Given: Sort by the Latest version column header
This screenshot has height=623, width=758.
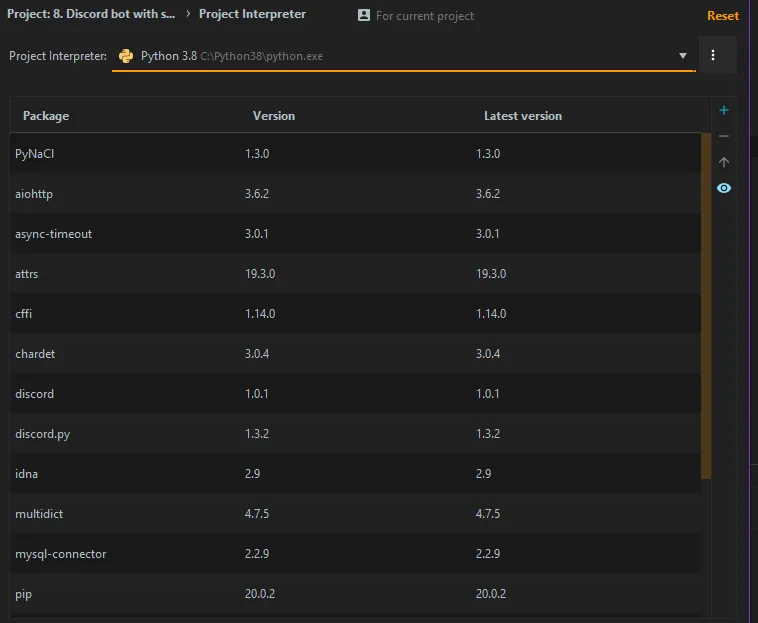Looking at the screenshot, I should click(523, 116).
